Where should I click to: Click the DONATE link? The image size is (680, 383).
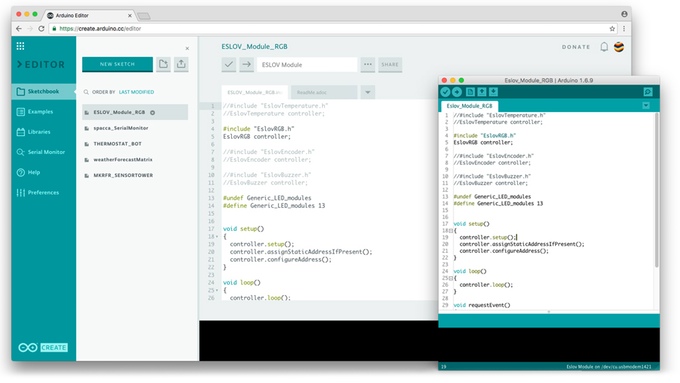coord(576,47)
